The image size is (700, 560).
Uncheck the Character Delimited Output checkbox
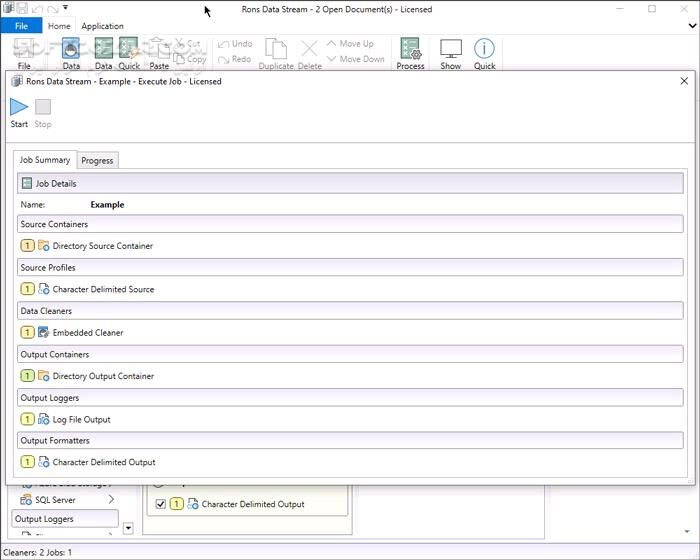click(162, 505)
